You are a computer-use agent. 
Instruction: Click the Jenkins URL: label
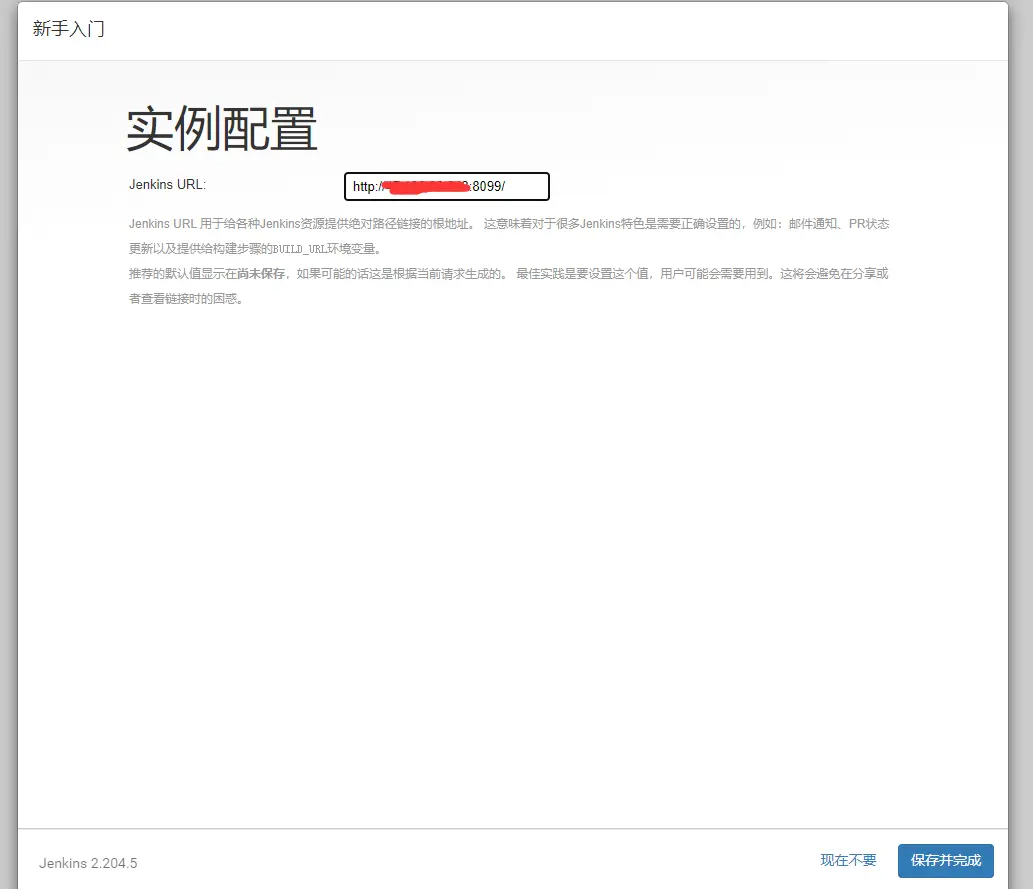[167, 185]
